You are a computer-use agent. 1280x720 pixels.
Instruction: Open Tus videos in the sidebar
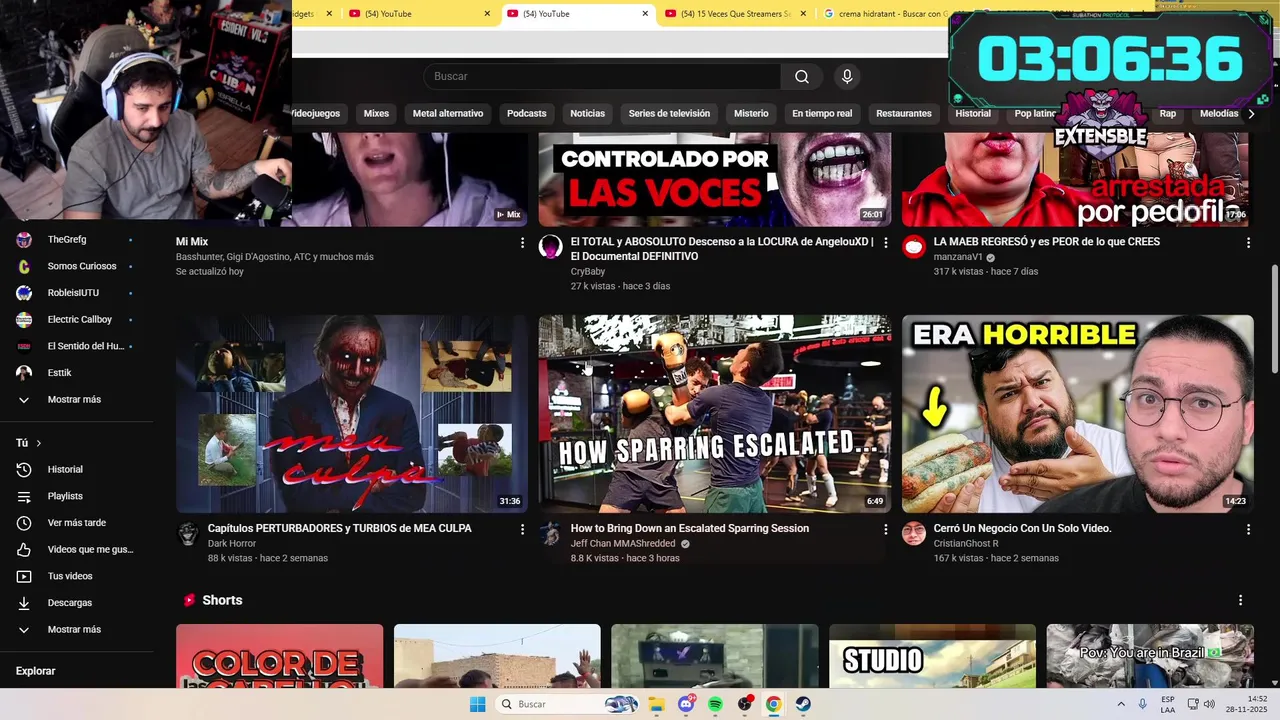[70, 576]
